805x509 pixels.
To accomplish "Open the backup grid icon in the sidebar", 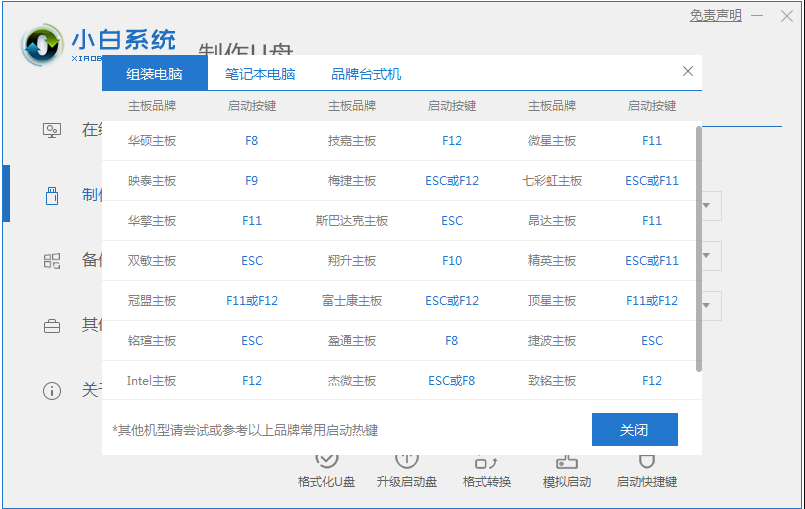I will click(52, 260).
